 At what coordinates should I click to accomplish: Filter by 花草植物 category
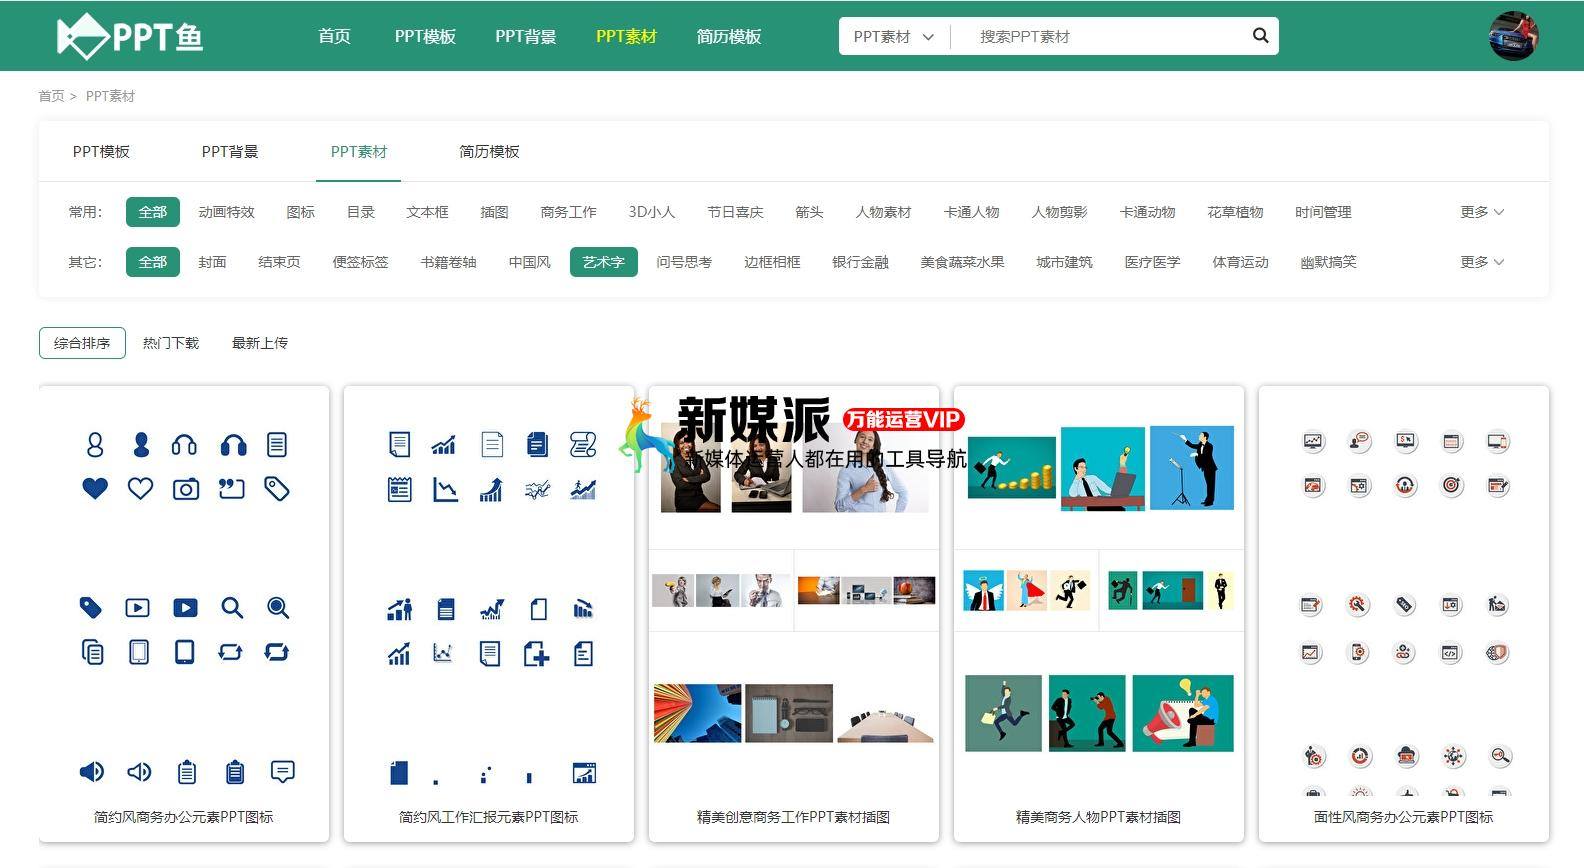point(1235,212)
